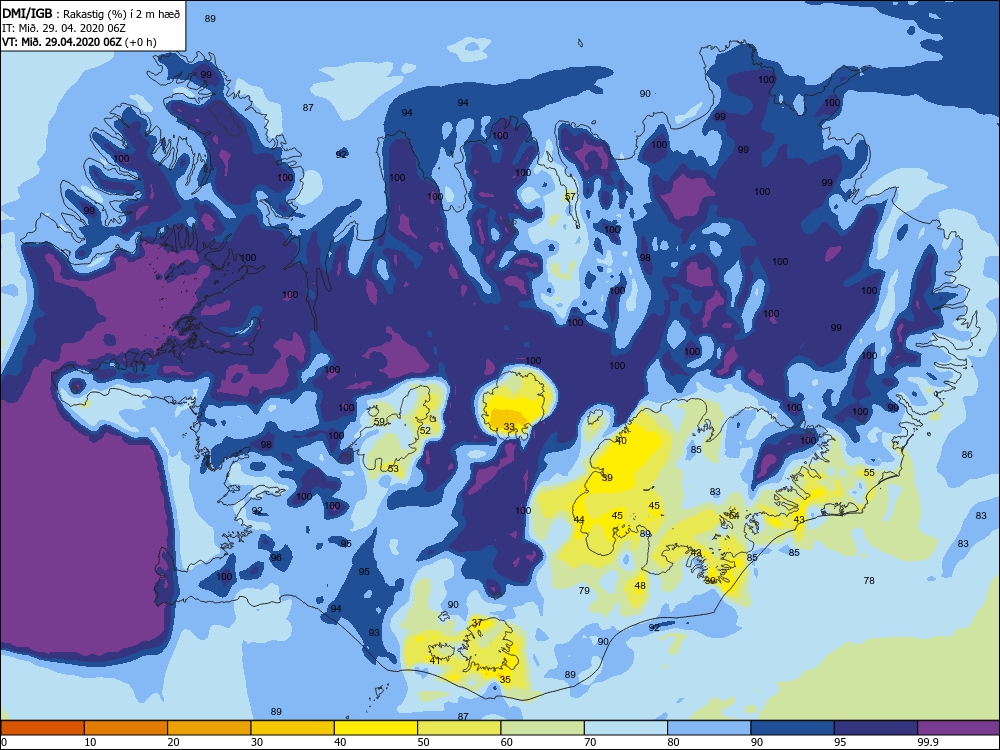
Task: Choose the medium blue 90–95 legend swatch
Action: 793,728
